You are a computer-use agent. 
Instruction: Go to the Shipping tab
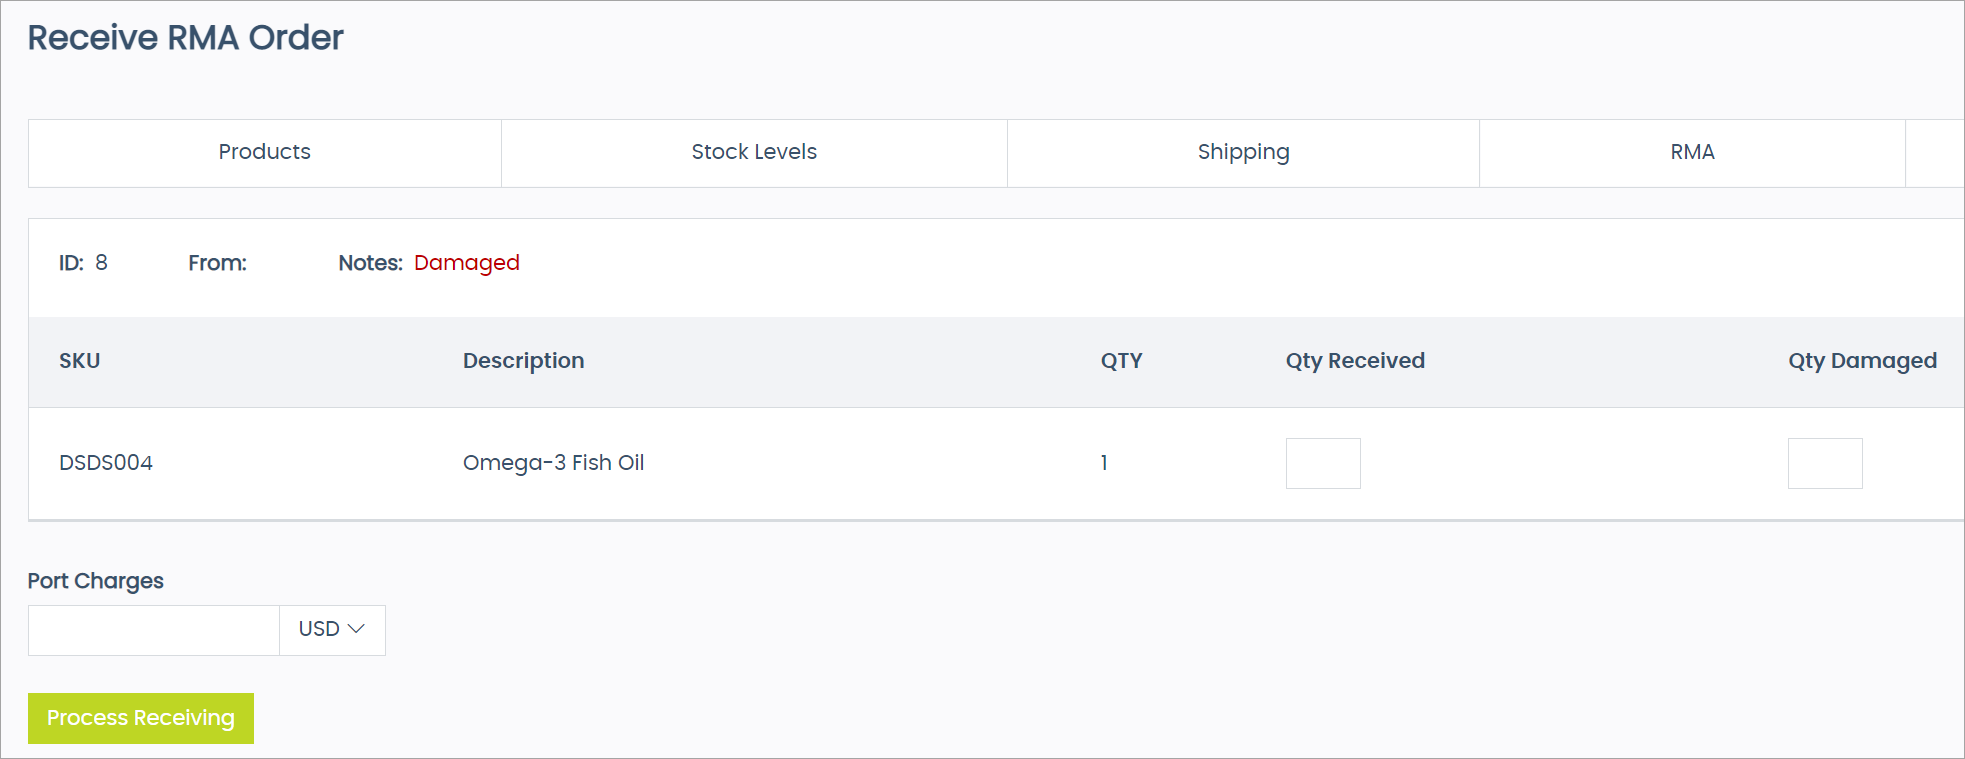coord(1243,152)
